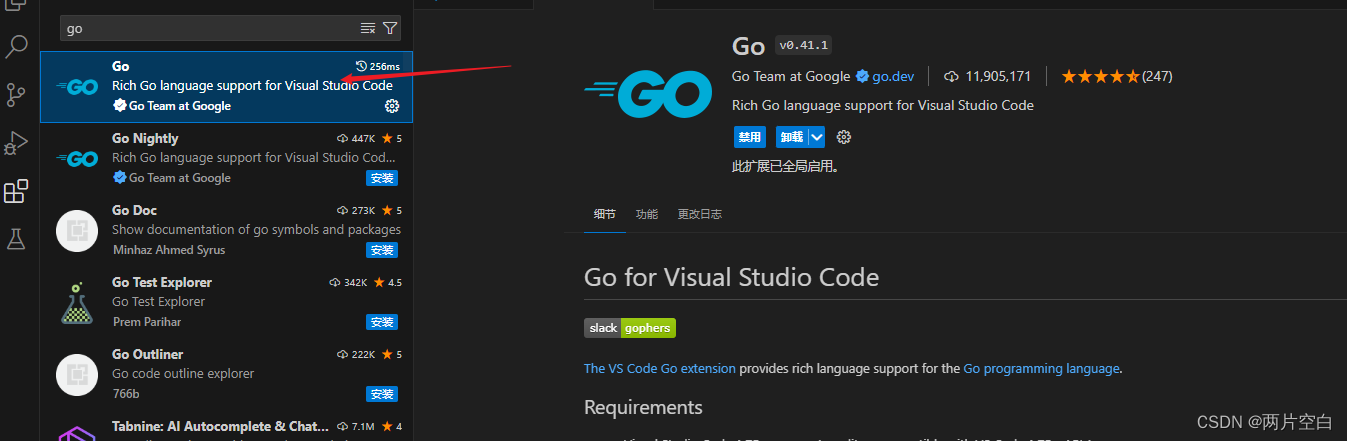This screenshot has width=1347, height=441.
Task: Select the Go Outliner extension row
Action: (x=226, y=374)
